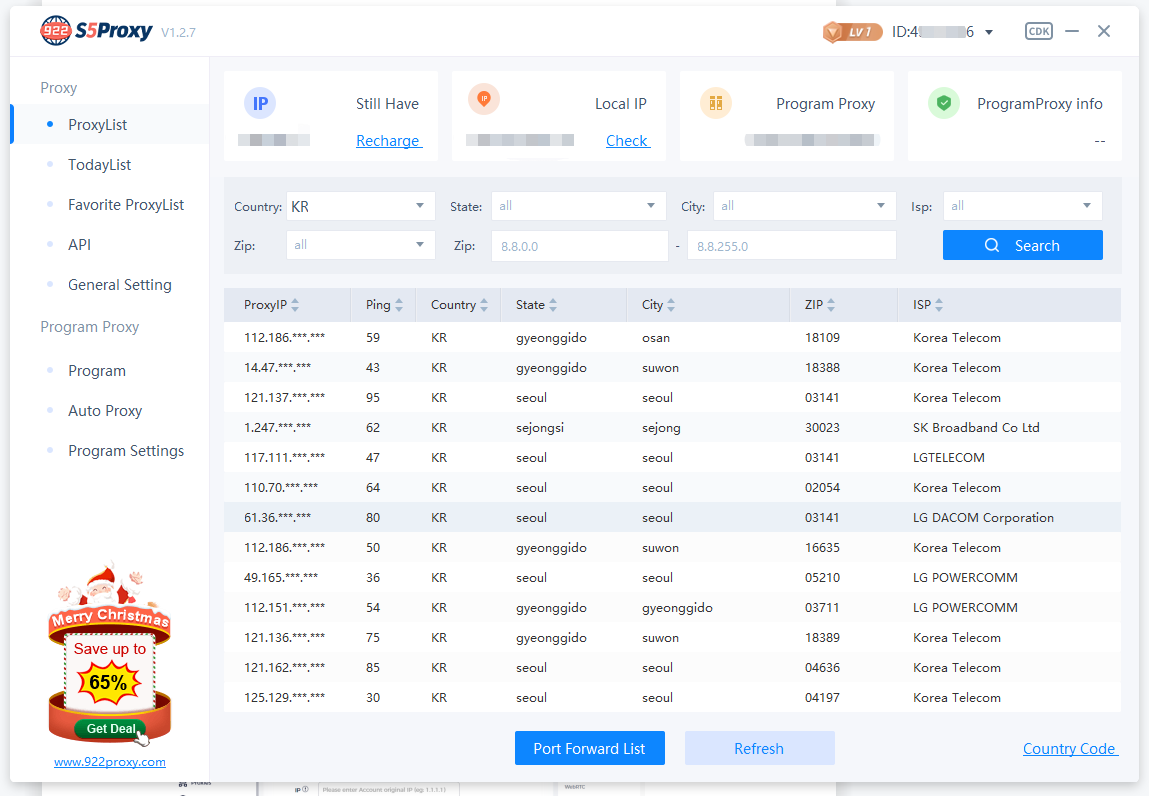The image size is (1149, 796).
Task: Click the IP range end field 8.8.255.0
Action: 791,246
